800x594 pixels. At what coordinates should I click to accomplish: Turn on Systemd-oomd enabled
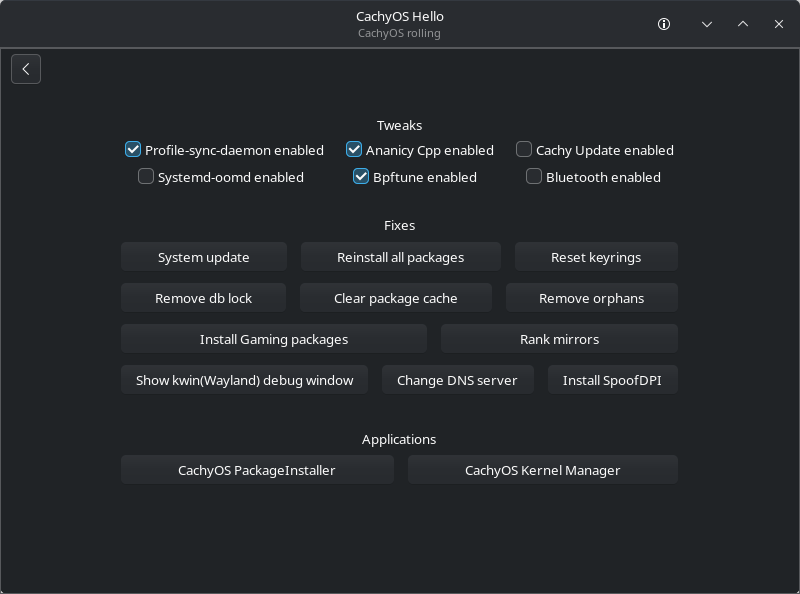pos(146,177)
